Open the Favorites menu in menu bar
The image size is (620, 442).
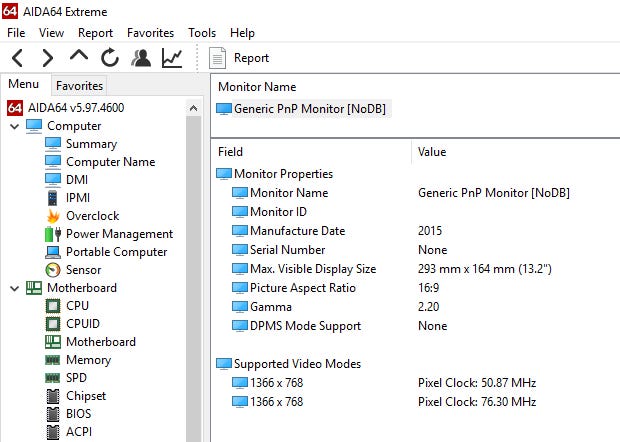click(x=150, y=33)
